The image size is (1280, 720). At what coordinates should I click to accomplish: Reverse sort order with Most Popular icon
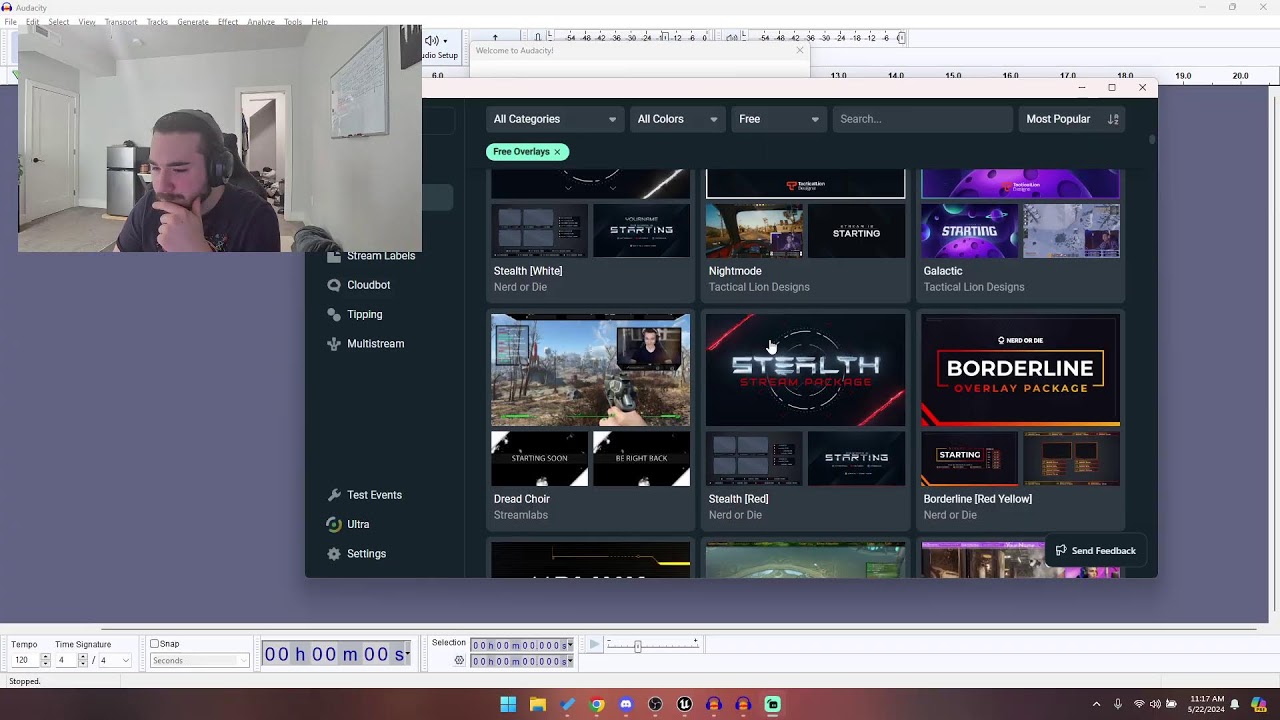(x=1113, y=119)
